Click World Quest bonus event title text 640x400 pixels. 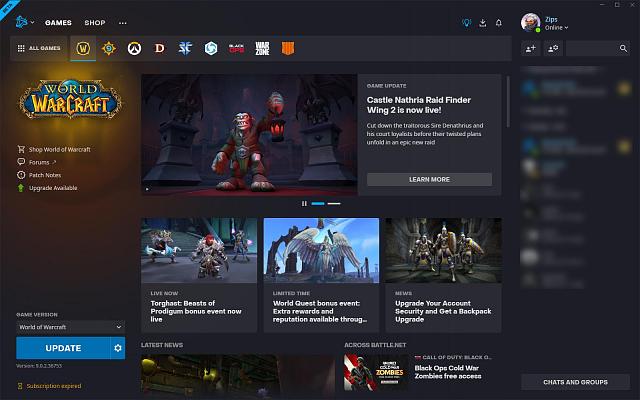tap(320, 311)
